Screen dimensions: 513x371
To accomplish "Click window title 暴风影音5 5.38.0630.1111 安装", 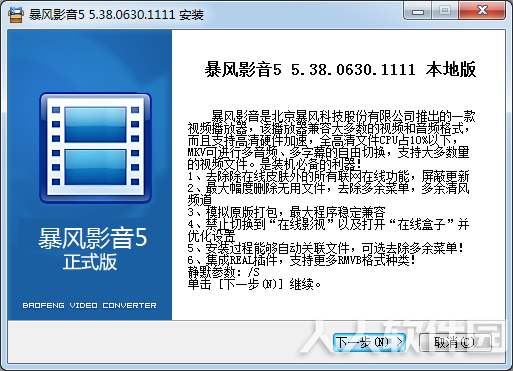I will pyautogui.click(x=116, y=15).
